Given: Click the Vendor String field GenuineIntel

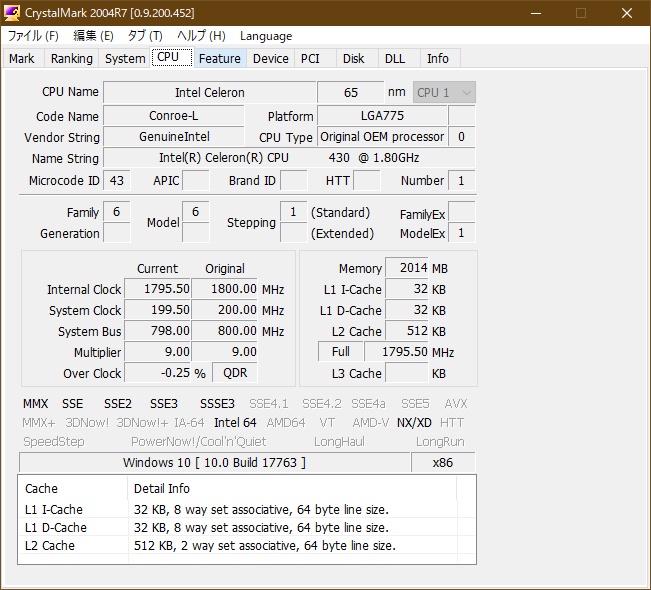Looking at the screenshot, I should click(x=174, y=137).
